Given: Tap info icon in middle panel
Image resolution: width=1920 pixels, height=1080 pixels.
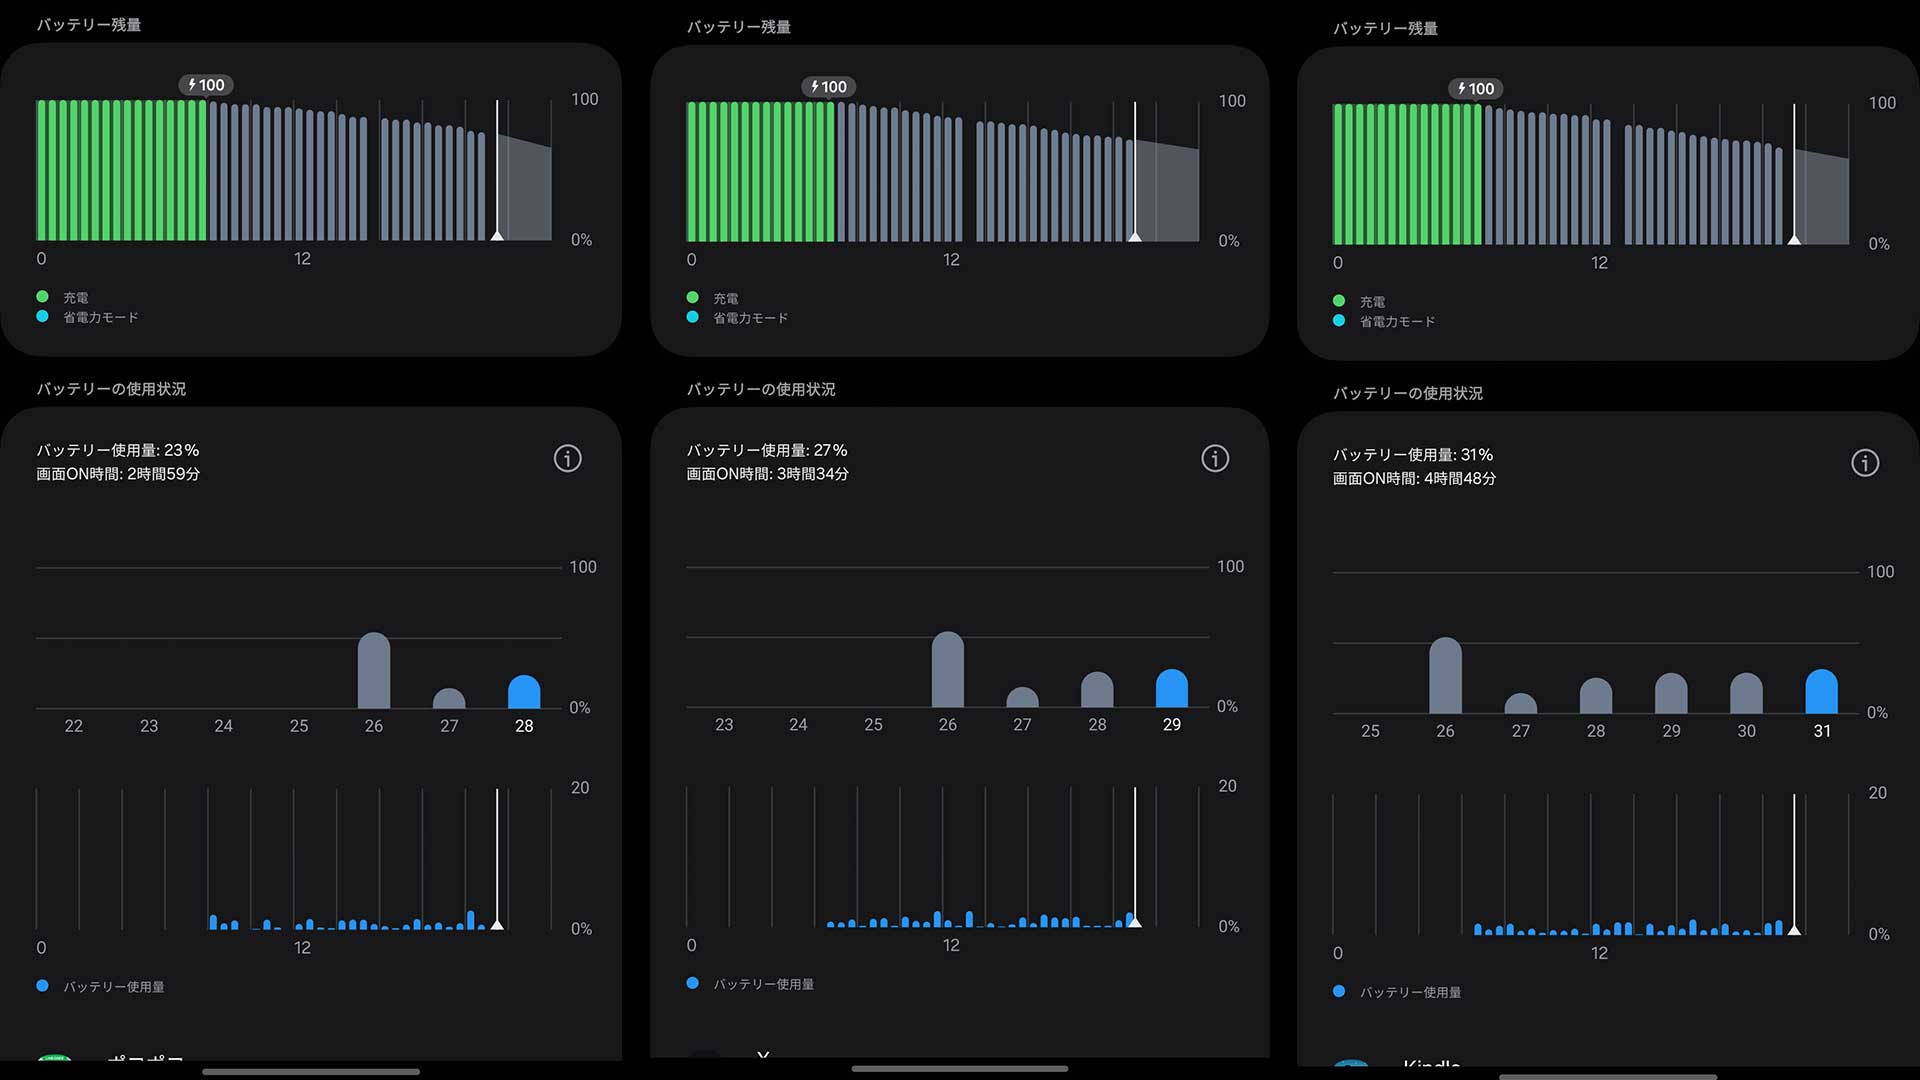Looking at the screenshot, I should (x=1215, y=459).
